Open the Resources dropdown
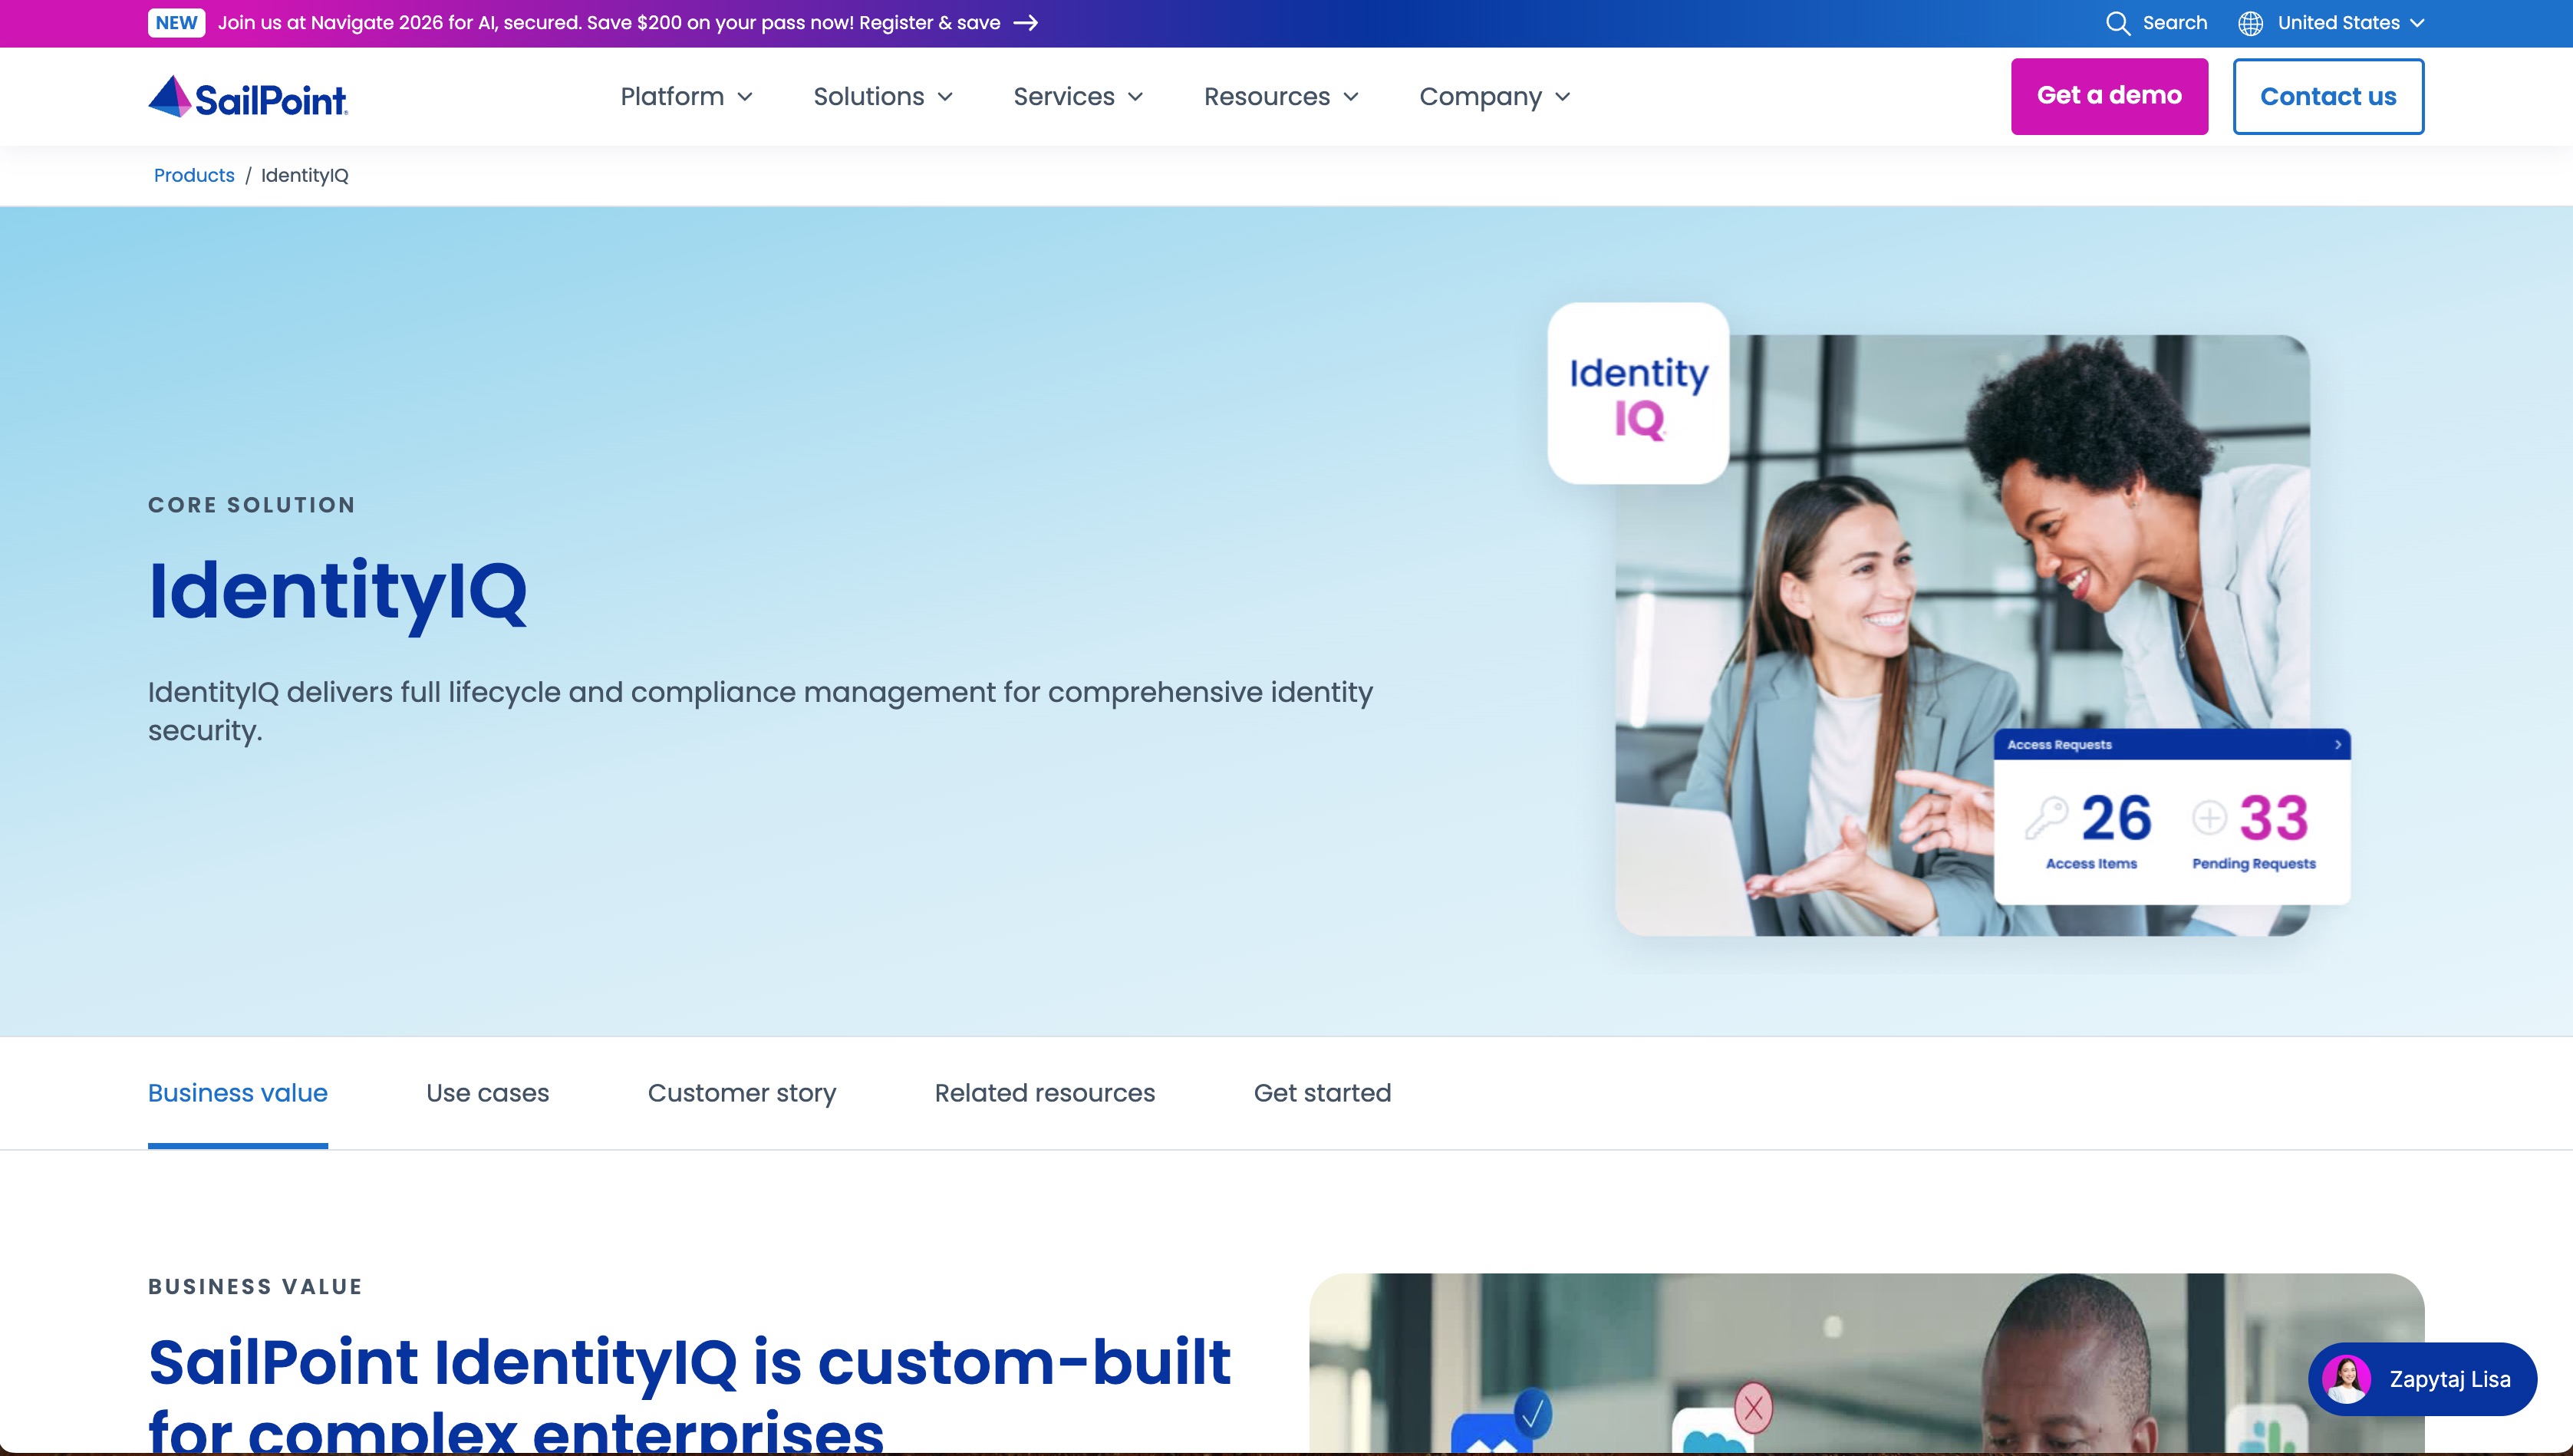The height and width of the screenshot is (1456, 2573). click(1281, 97)
